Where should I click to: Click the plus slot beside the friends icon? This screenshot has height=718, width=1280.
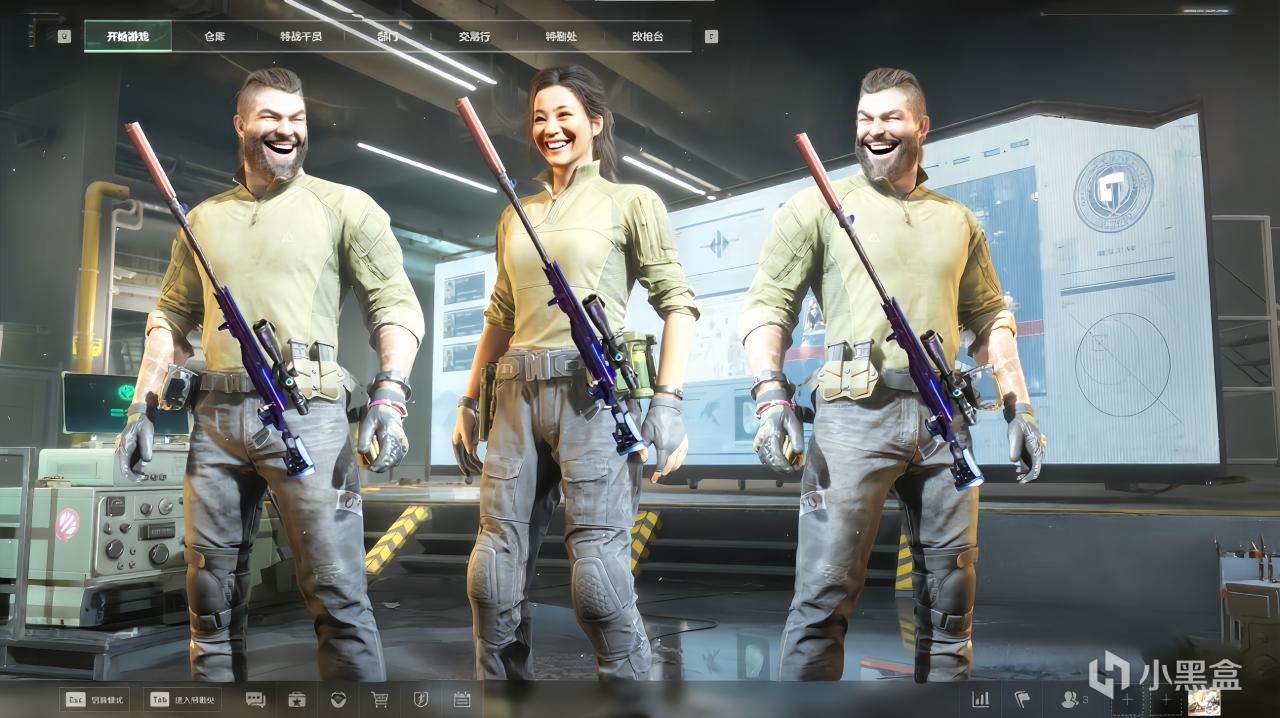(x=1127, y=700)
